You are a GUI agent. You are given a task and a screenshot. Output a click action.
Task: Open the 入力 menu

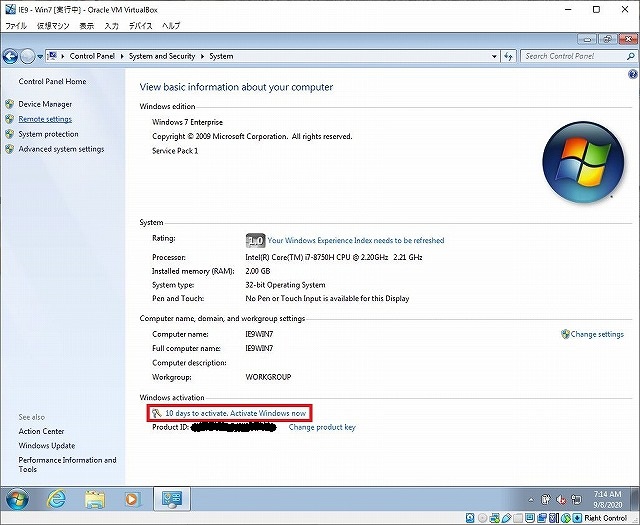click(111, 26)
